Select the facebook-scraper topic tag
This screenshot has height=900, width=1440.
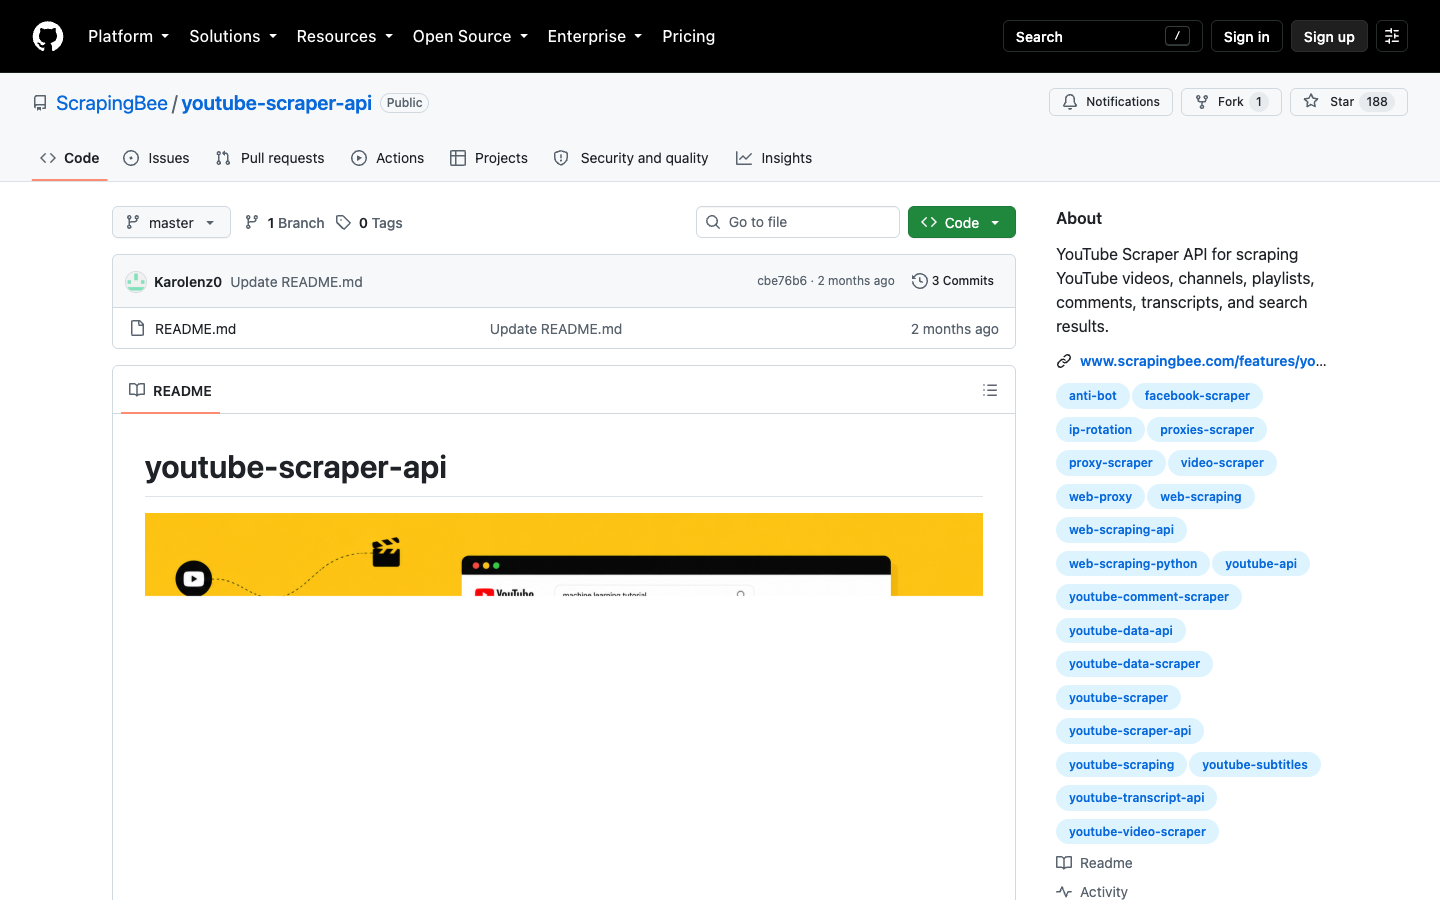click(x=1197, y=396)
